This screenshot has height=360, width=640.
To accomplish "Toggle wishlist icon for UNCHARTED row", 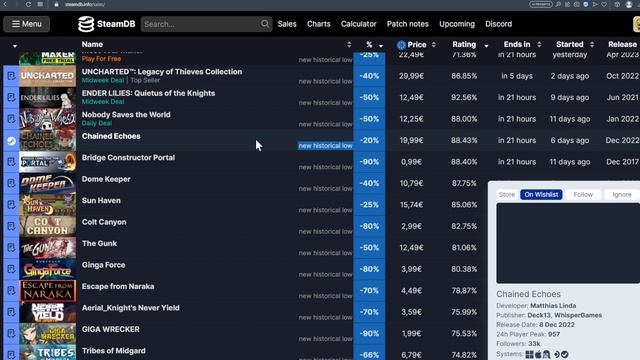I will [x=11, y=76].
